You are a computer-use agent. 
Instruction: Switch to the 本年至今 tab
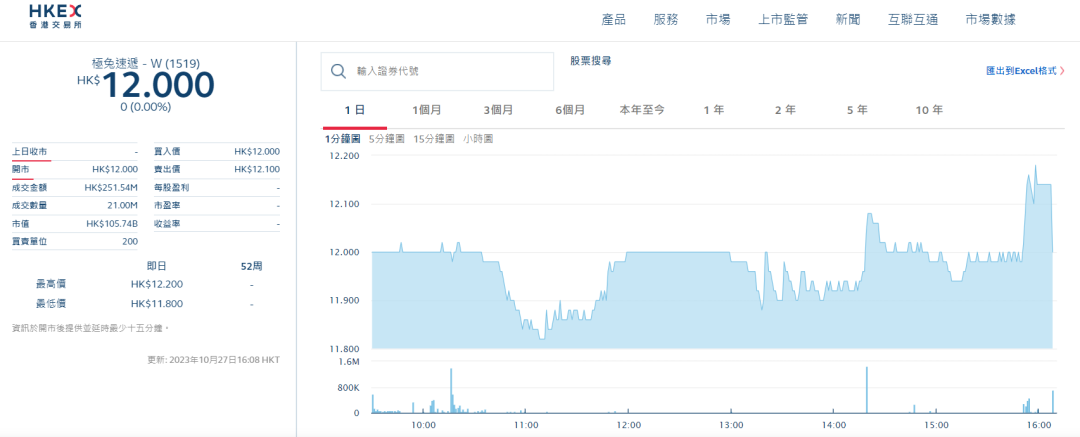coord(642,110)
